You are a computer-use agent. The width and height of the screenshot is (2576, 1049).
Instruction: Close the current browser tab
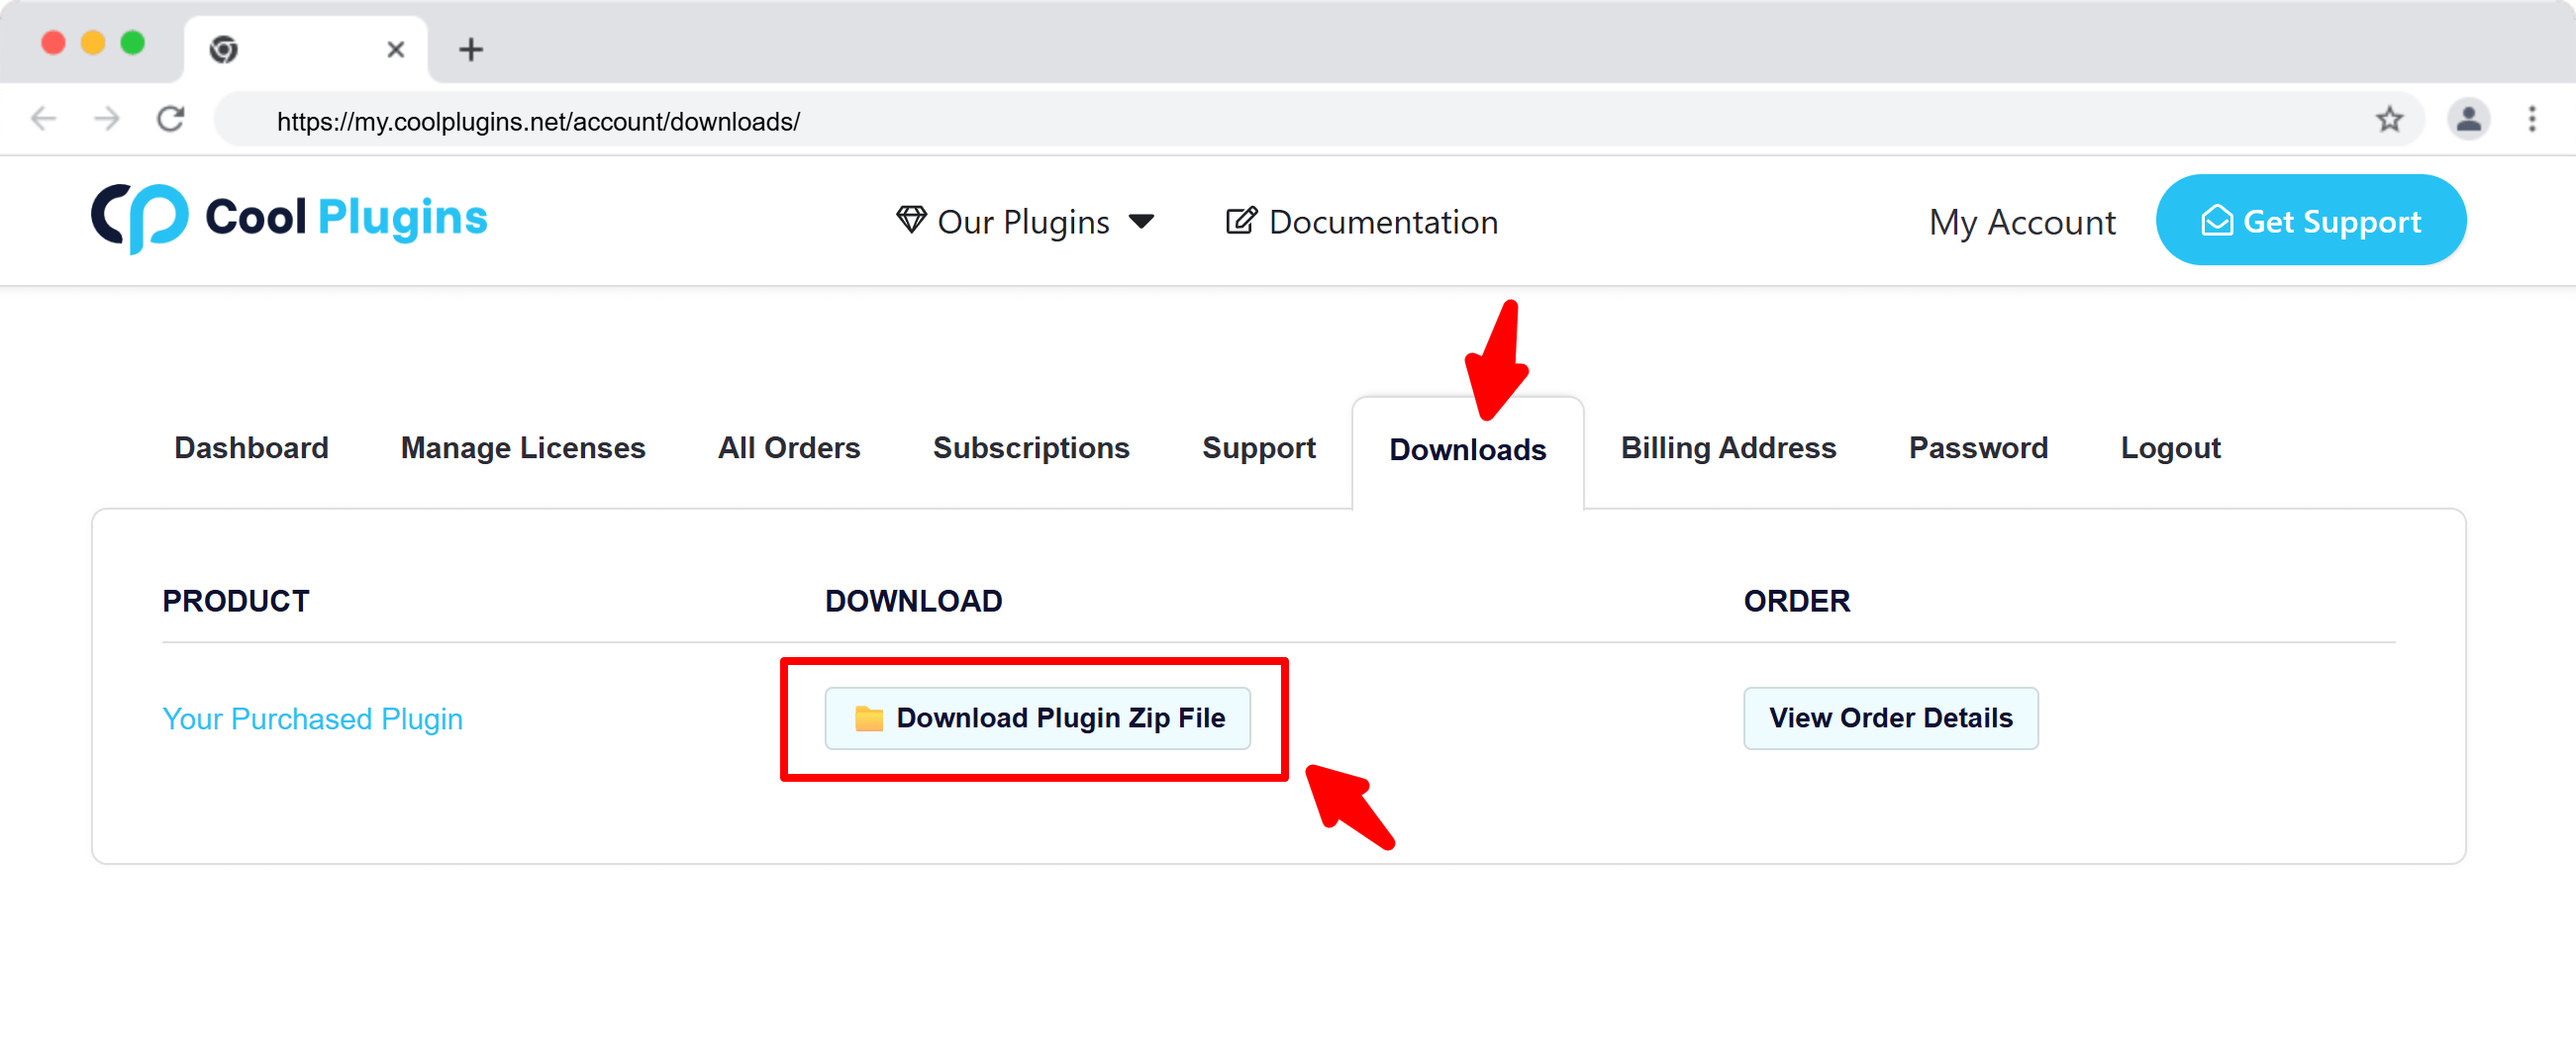pos(396,49)
